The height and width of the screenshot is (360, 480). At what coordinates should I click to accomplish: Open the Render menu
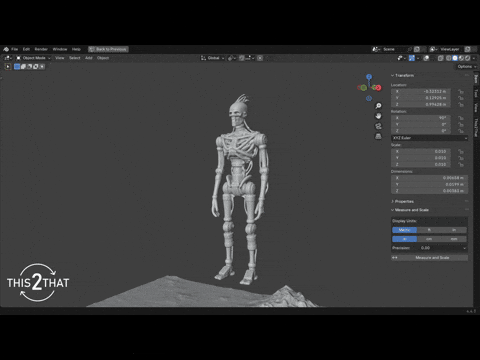point(41,49)
